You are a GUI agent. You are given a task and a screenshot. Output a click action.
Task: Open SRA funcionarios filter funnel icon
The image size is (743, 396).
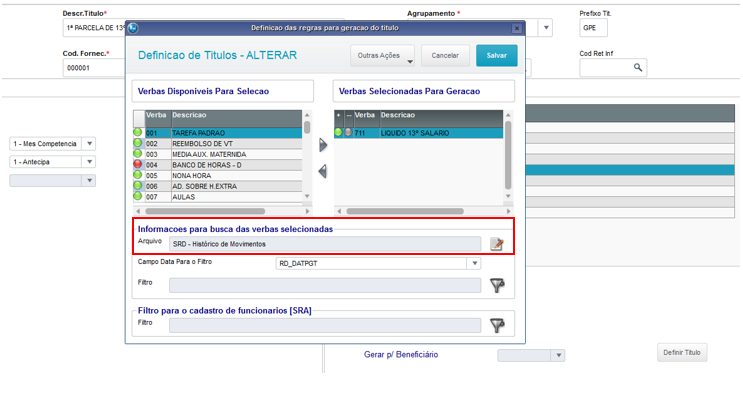point(497,325)
